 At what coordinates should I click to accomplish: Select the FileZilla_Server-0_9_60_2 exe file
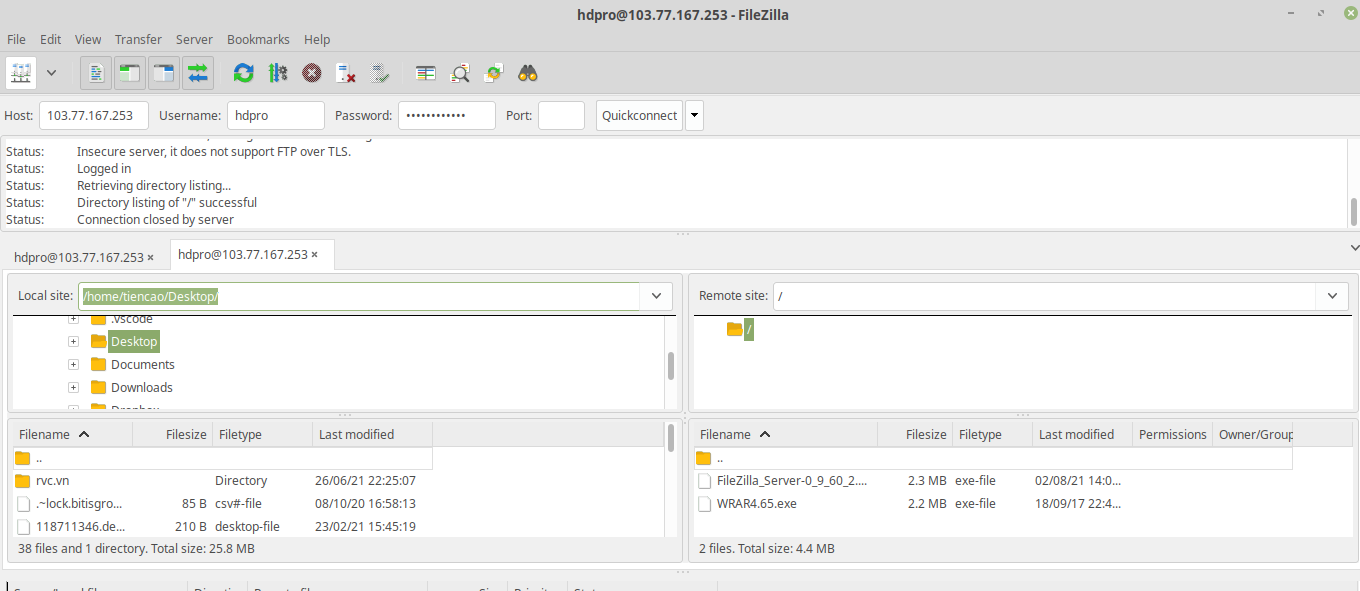[x=993, y=481]
